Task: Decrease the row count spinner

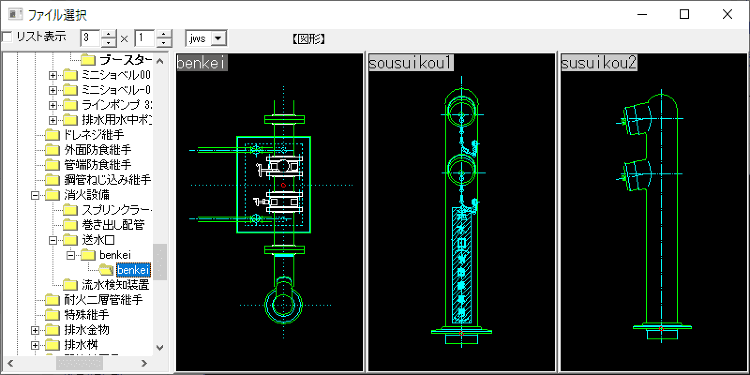Action: pos(164,43)
